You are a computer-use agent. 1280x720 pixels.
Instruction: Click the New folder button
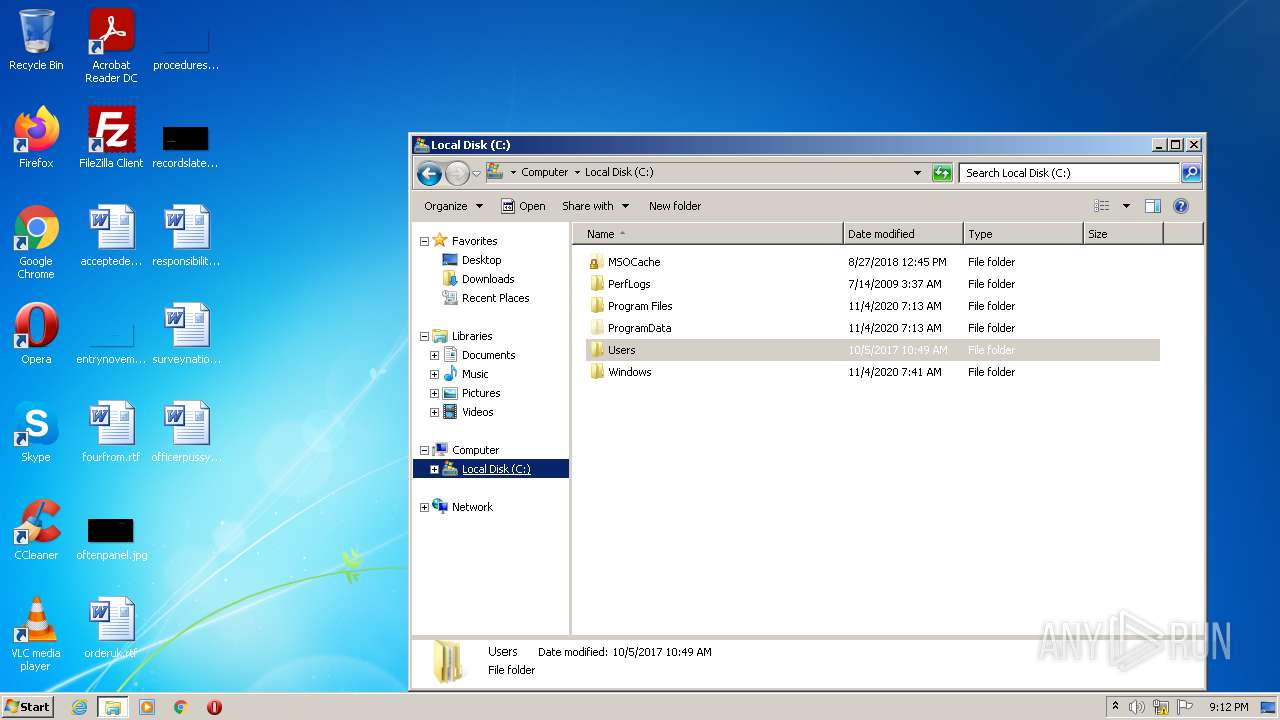pos(674,206)
